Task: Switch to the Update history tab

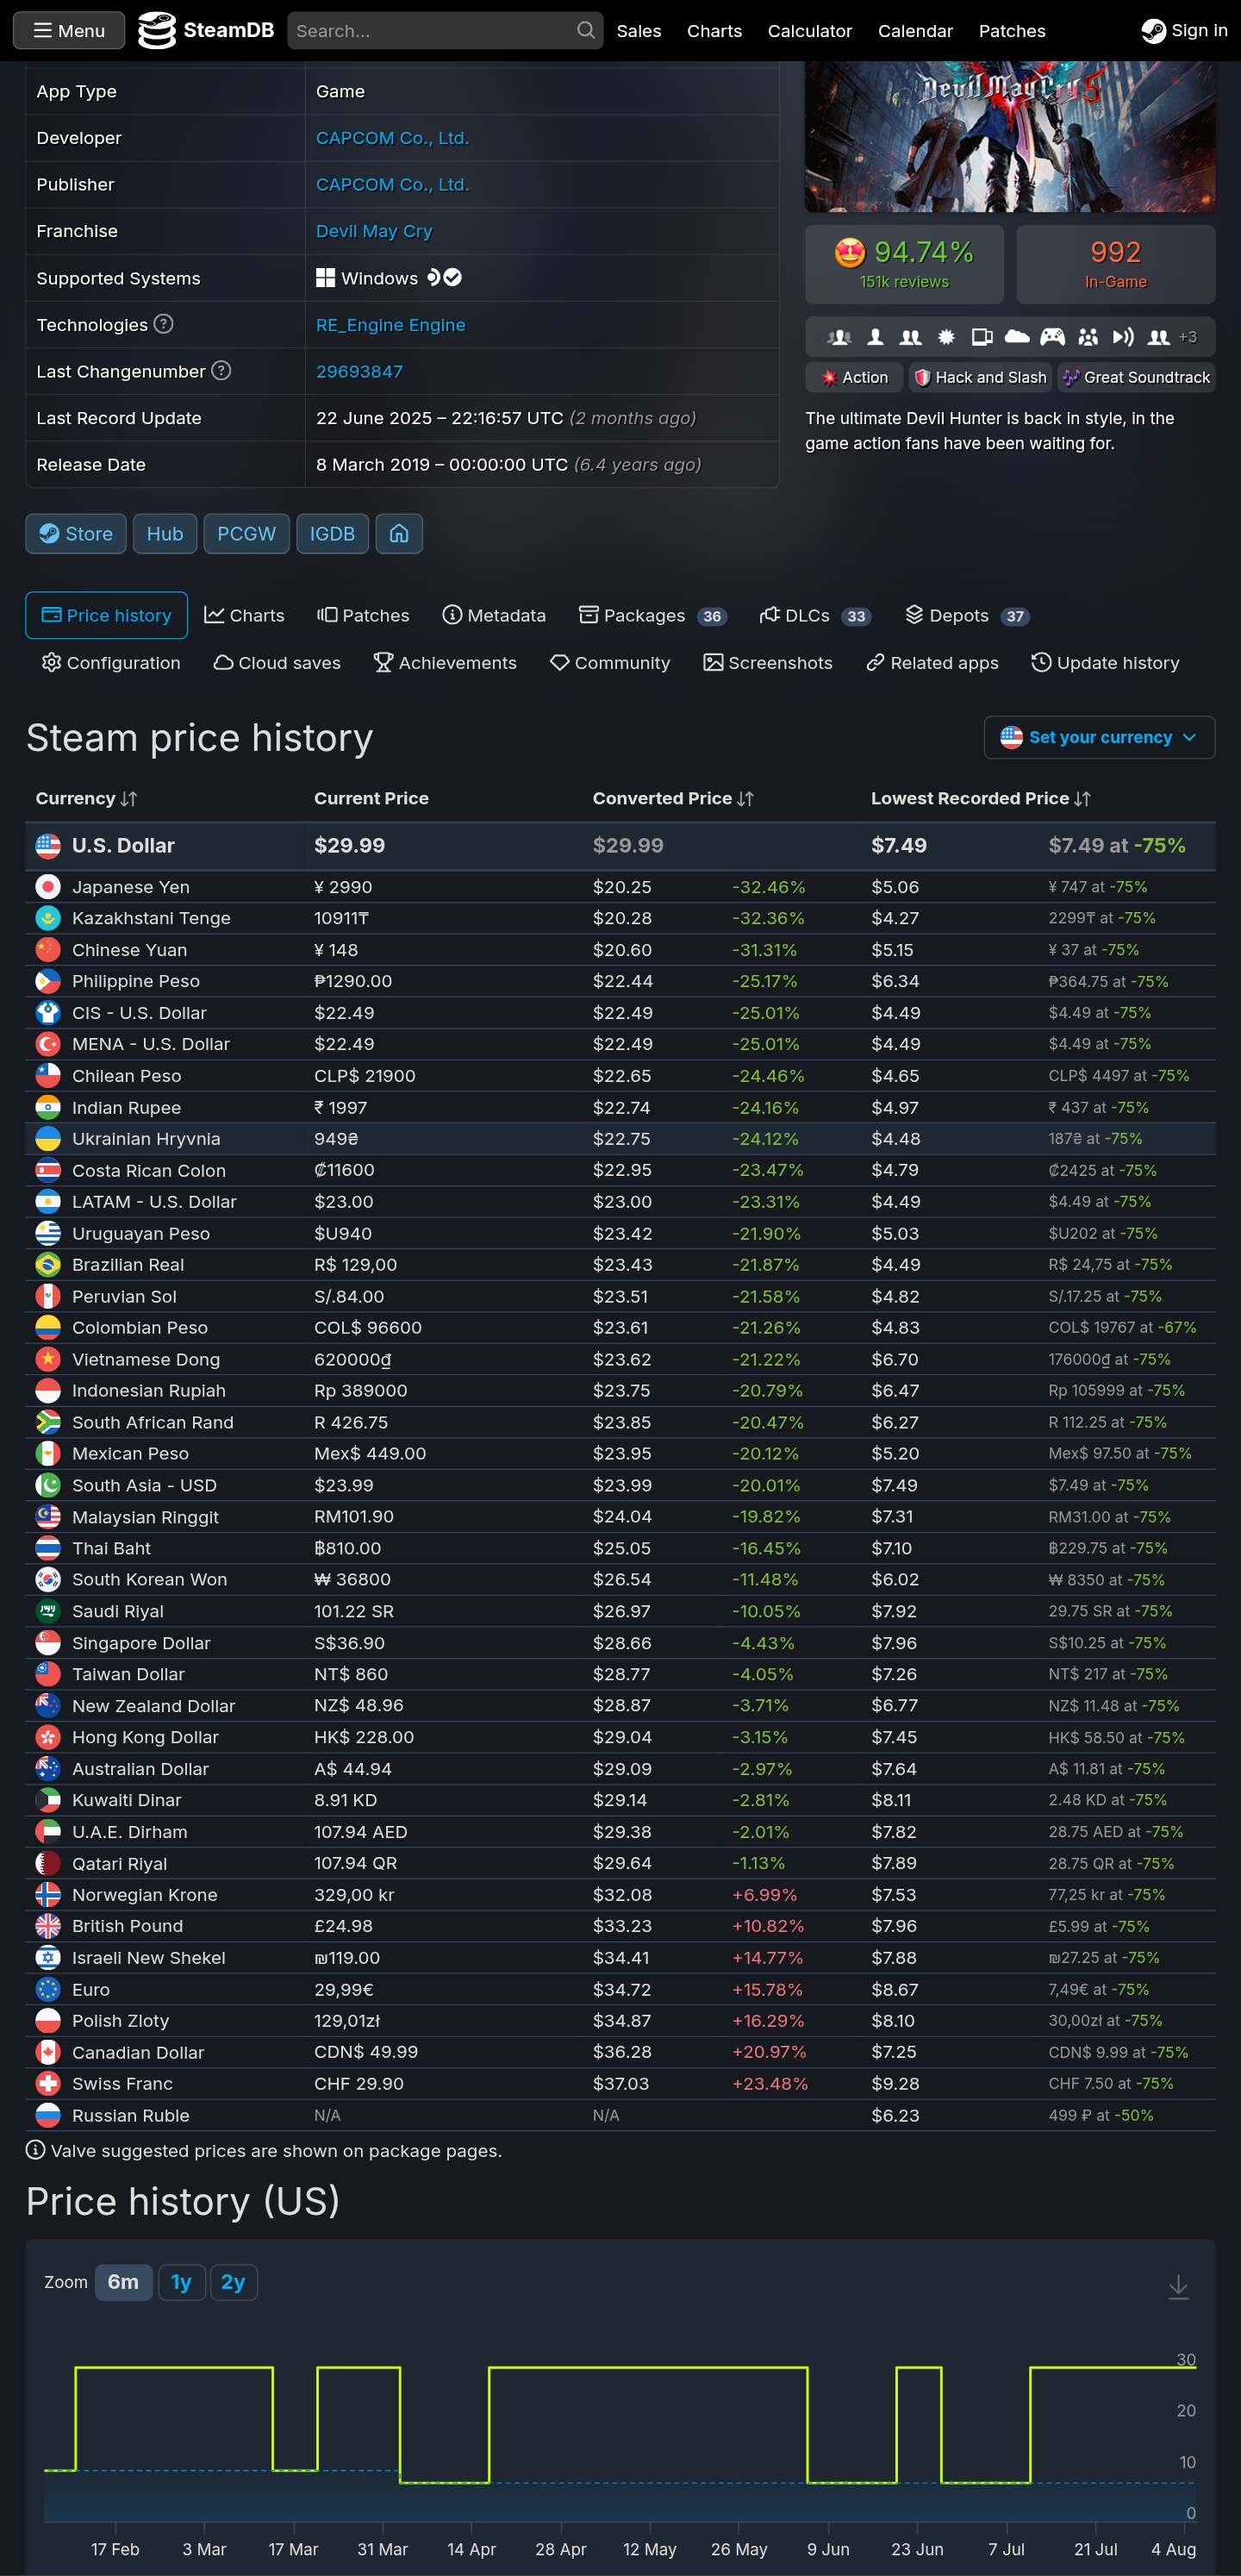Action: pos(1105,663)
